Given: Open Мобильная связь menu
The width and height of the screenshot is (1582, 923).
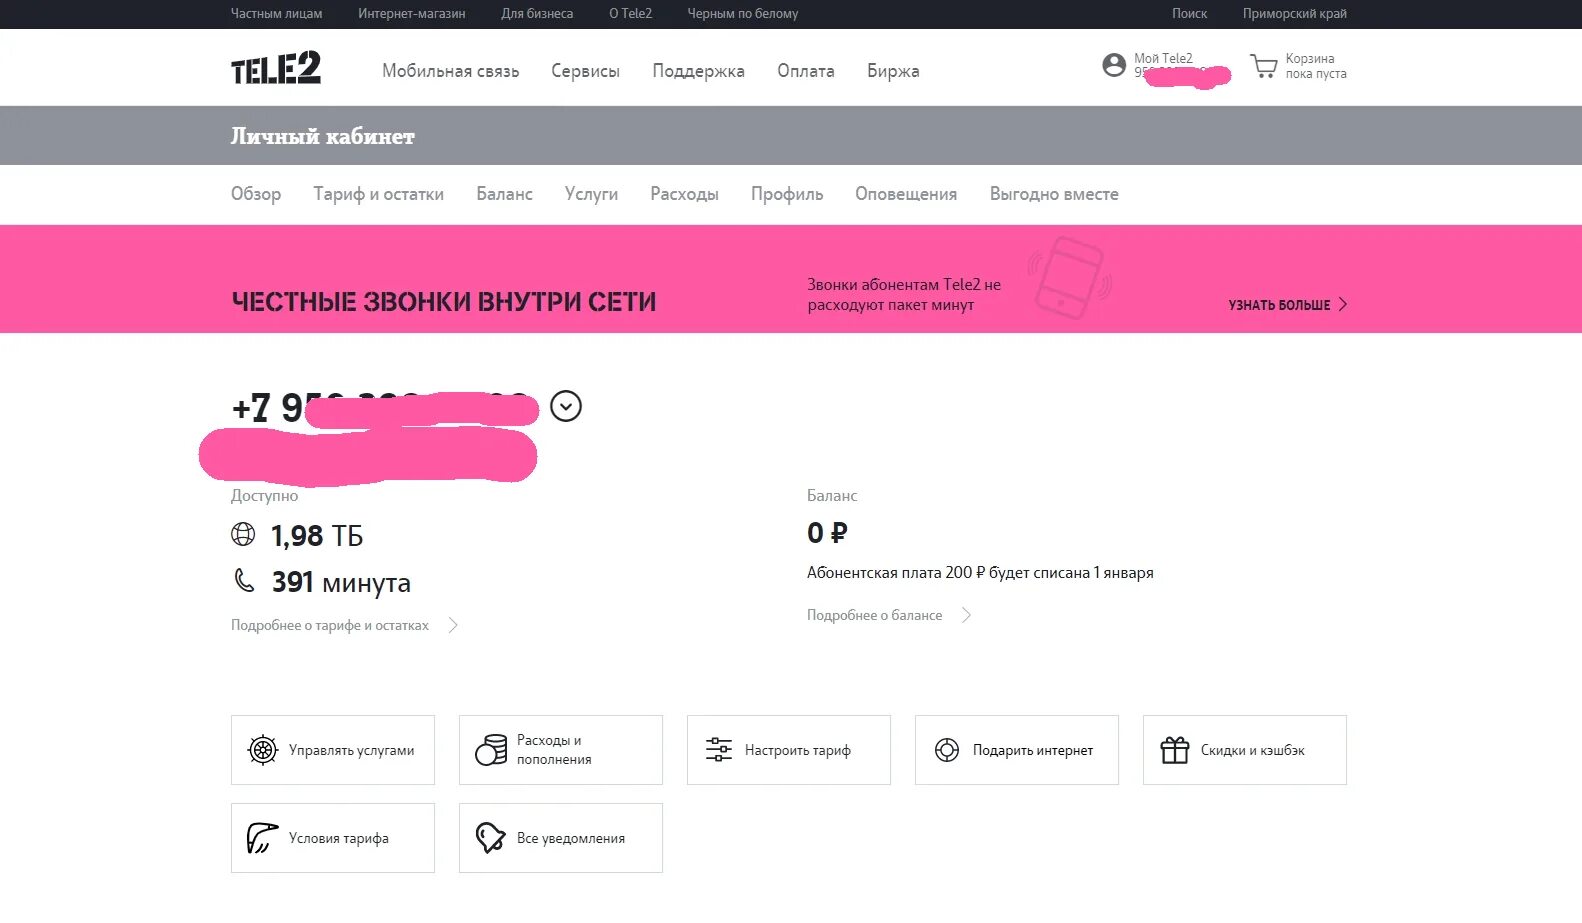Looking at the screenshot, I should (451, 71).
